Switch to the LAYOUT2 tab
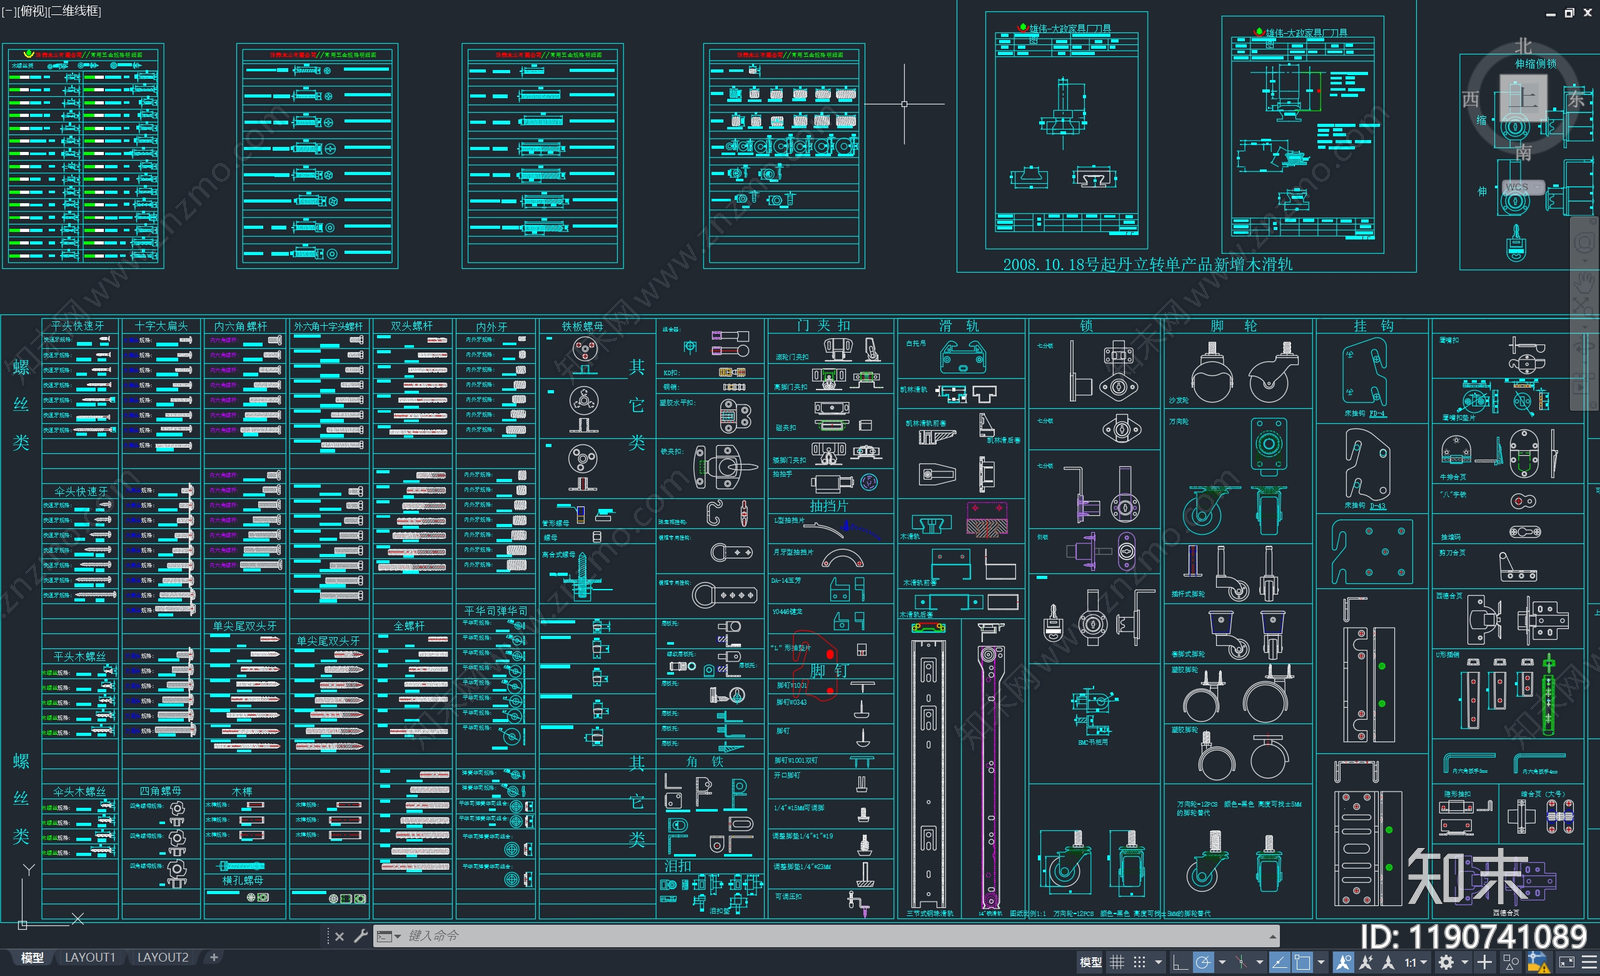The image size is (1600, 976). (x=162, y=958)
